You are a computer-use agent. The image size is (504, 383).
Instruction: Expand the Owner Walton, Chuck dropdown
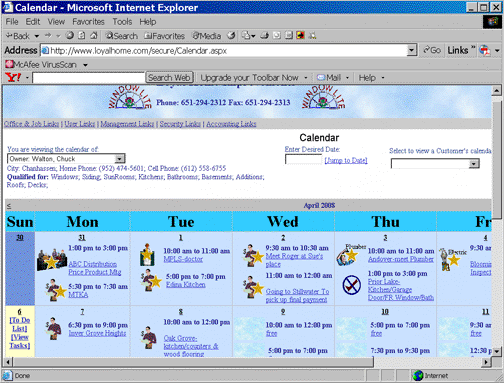pyautogui.click(x=120, y=159)
